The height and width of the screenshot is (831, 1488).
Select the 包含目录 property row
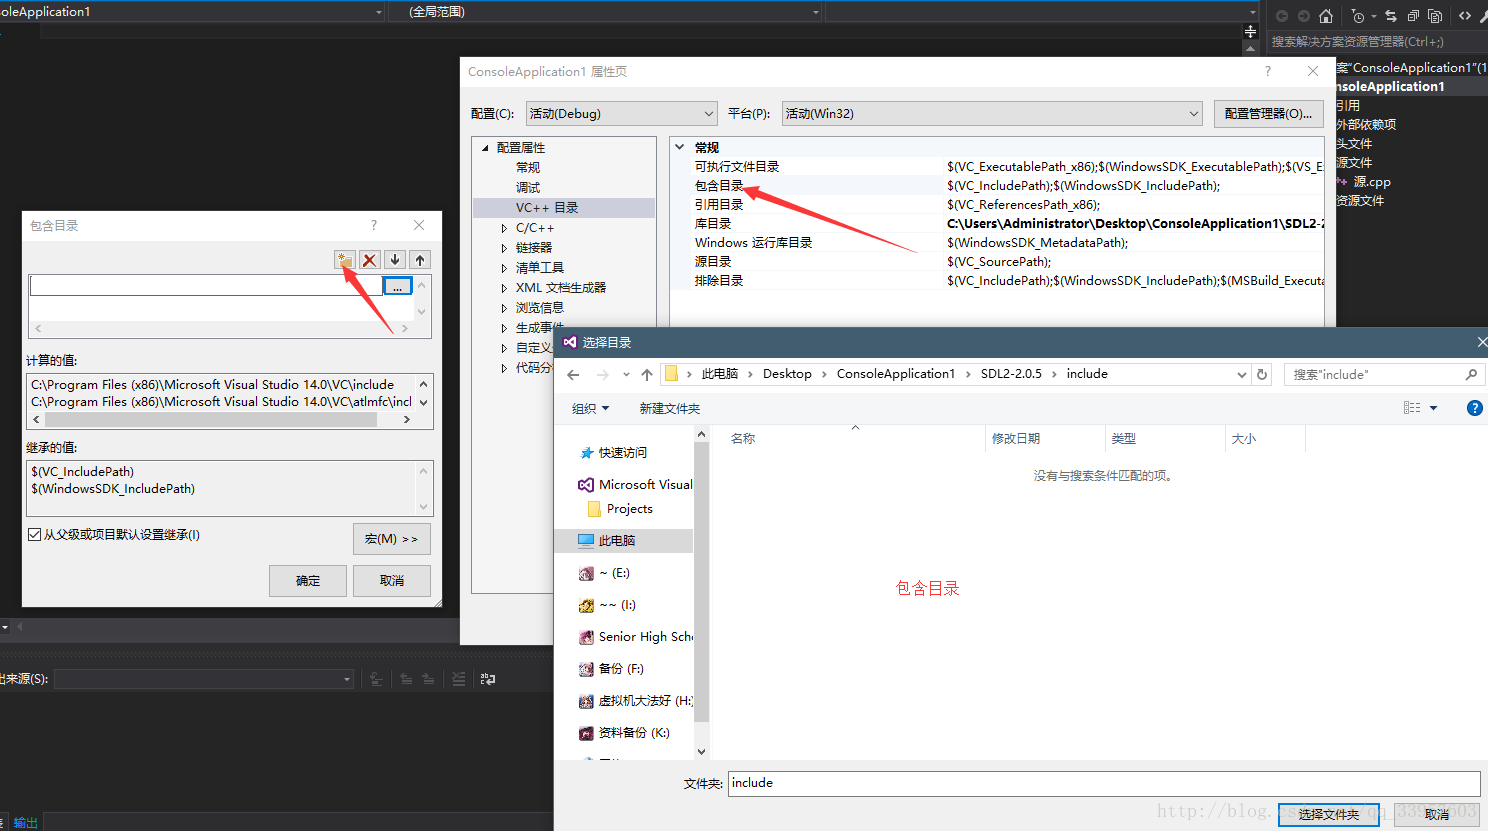pyautogui.click(x=997, y=186)
